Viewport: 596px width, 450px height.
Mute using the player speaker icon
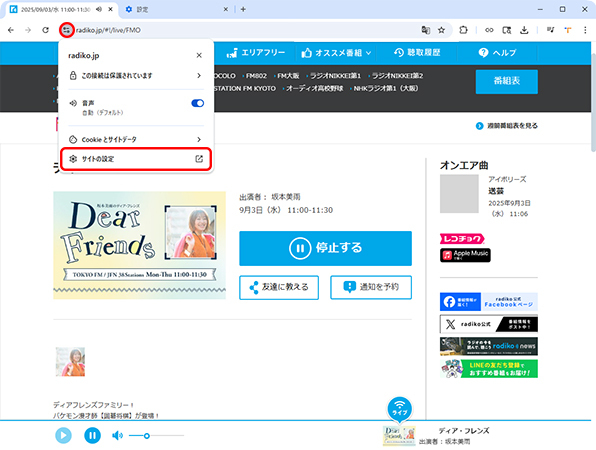click(x=117, y=436)
